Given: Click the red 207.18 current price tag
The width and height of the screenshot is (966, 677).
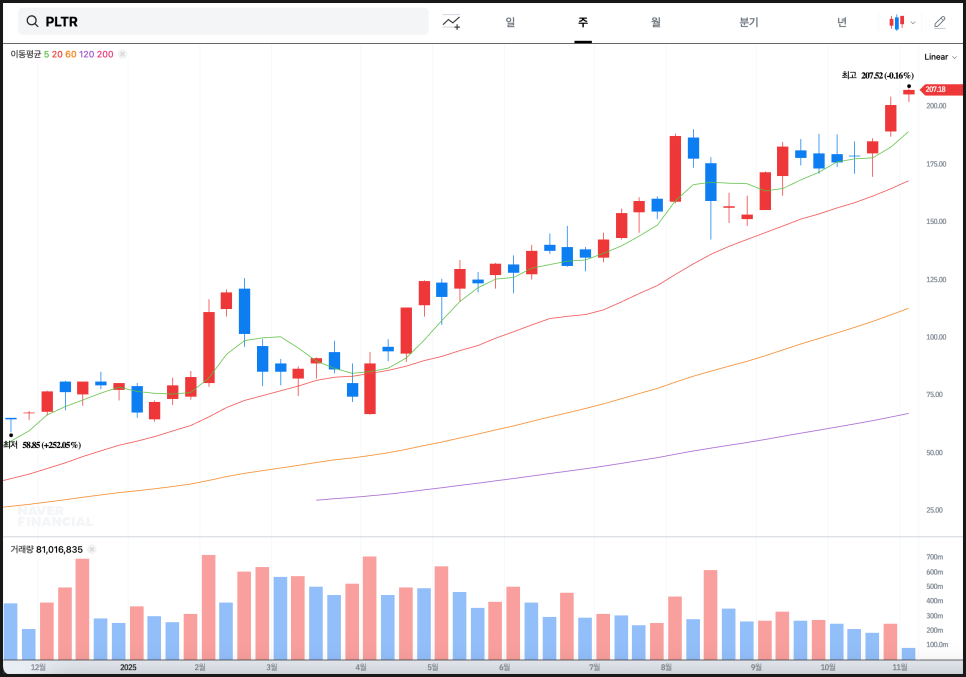Looking at the screenshot, I should point(935,90).
